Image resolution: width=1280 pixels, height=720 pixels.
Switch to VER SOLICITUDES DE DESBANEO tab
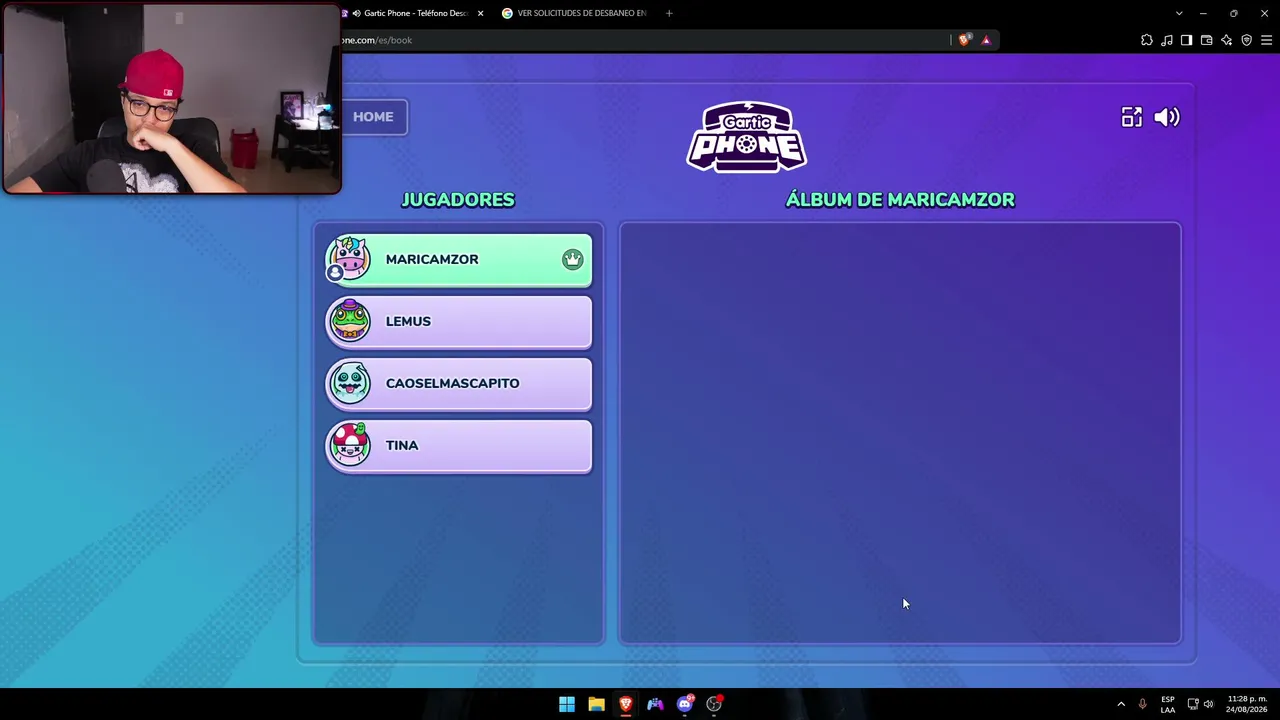(x=574, y=13)
